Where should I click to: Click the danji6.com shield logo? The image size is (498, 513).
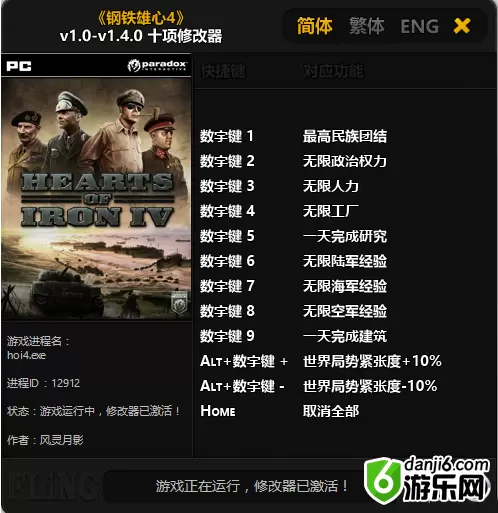pyautogui.click(x=383, y=482)
